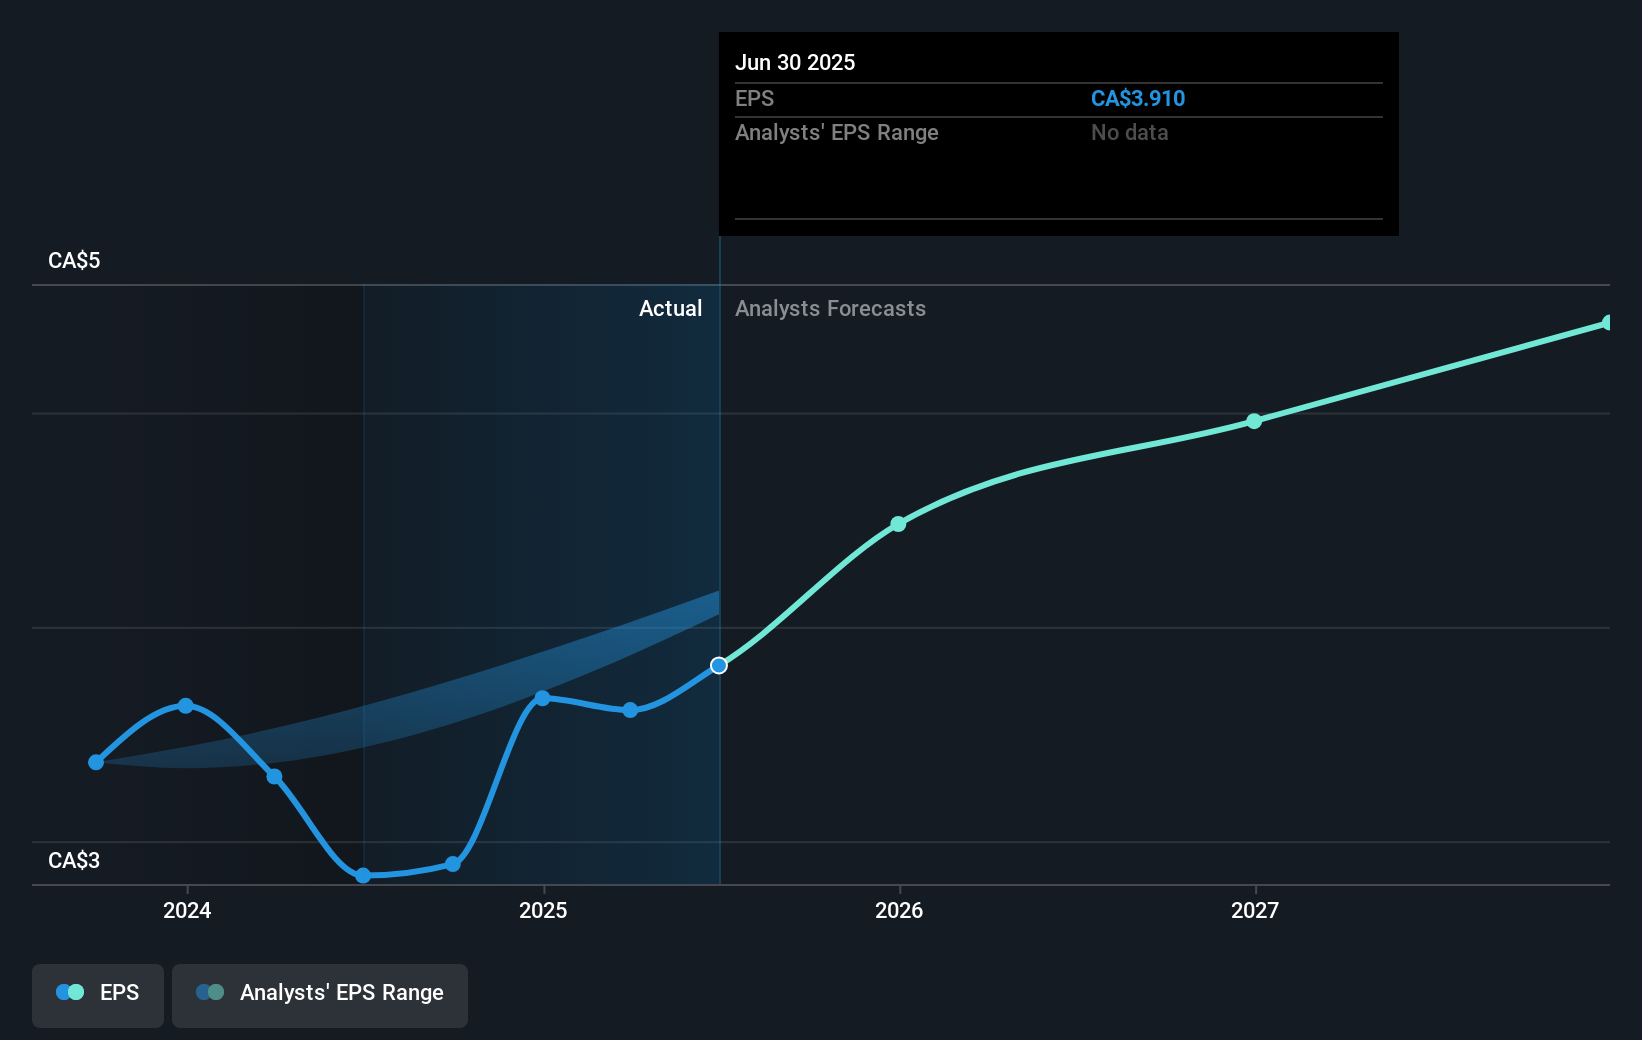The image size is (1642, 1040).
Task: Click the peak EPS data point near early 2024
Action: [186, 706]
